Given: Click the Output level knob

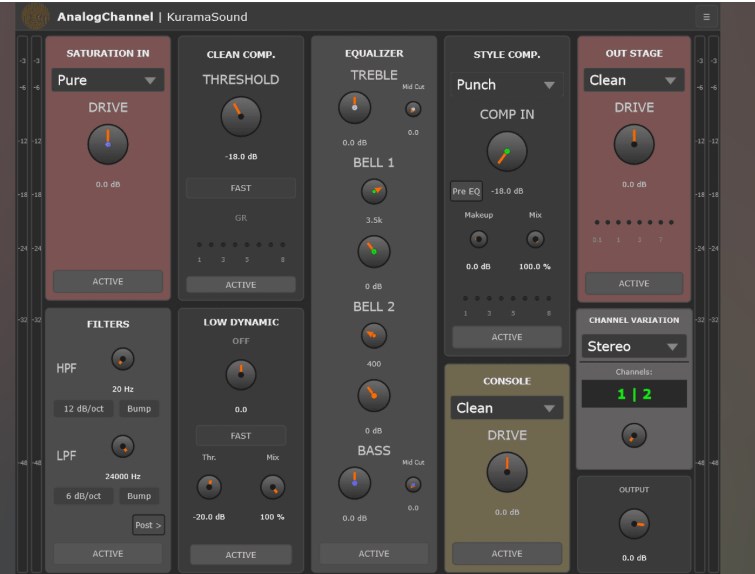Looking at the screenshot, I should [634, 523].
